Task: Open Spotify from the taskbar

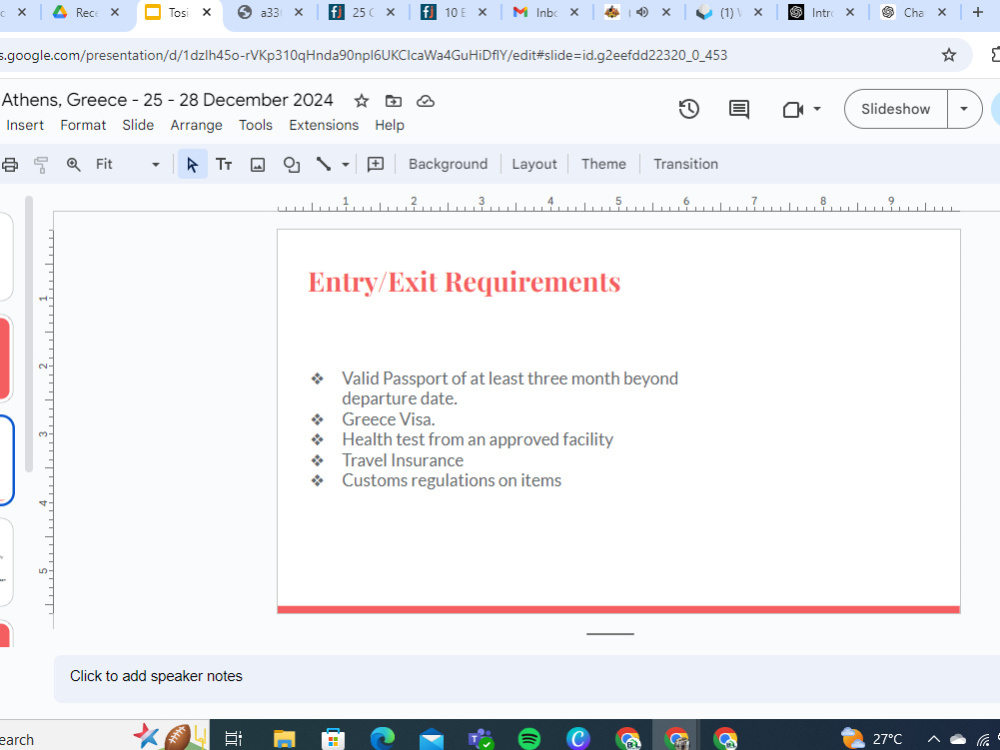Action: click(x=529, y=739)
